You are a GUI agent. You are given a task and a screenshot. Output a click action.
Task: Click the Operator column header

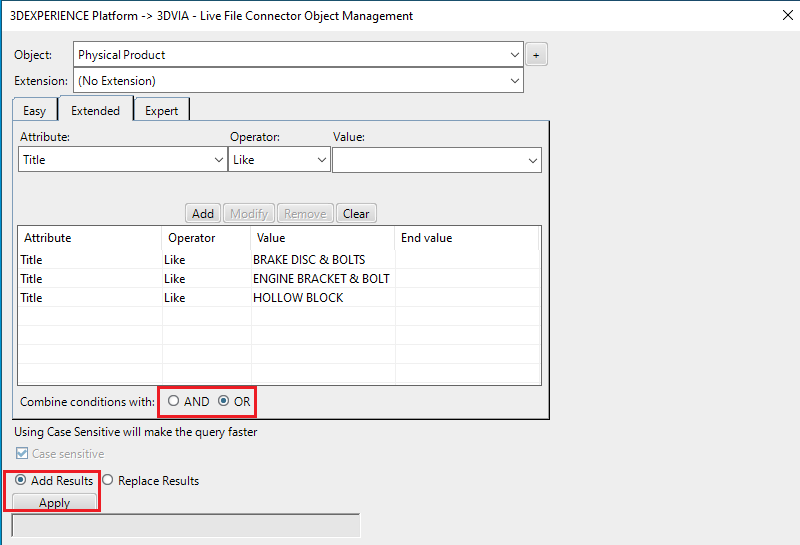(x=206, y=238)
